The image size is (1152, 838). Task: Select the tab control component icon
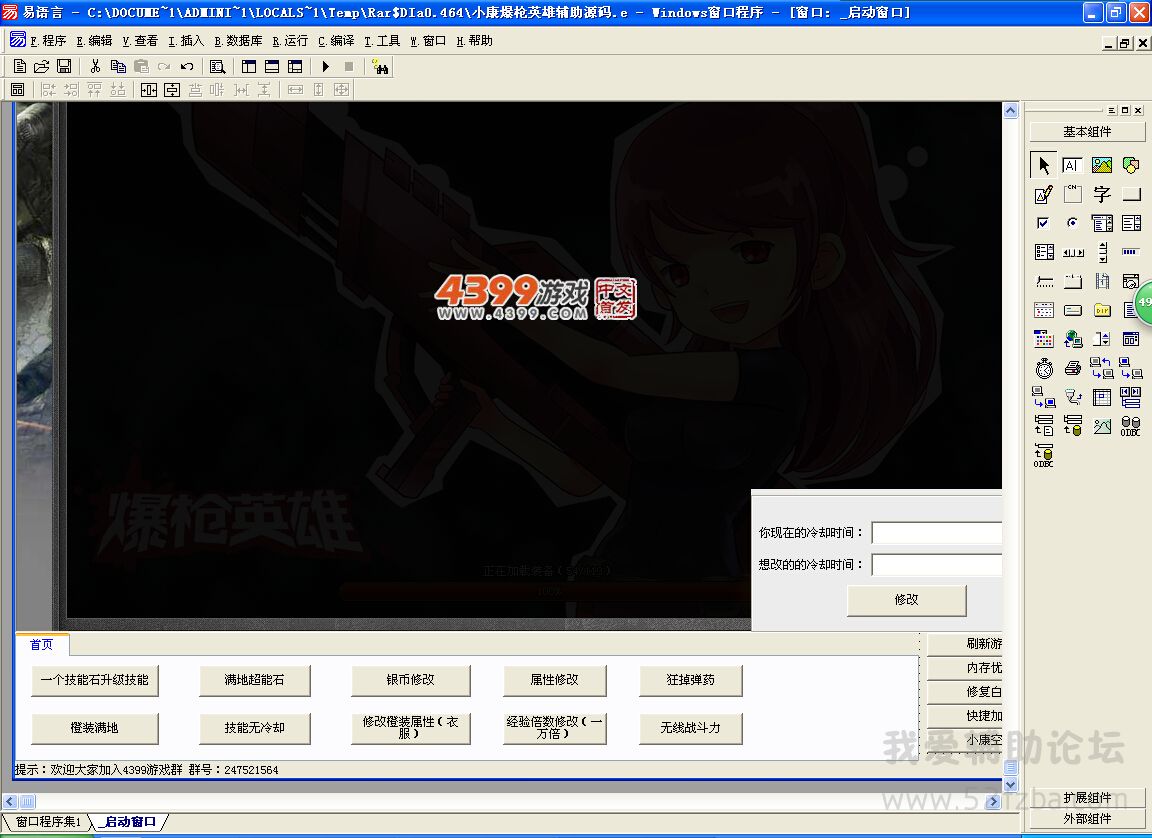(x=1072, y=281)
